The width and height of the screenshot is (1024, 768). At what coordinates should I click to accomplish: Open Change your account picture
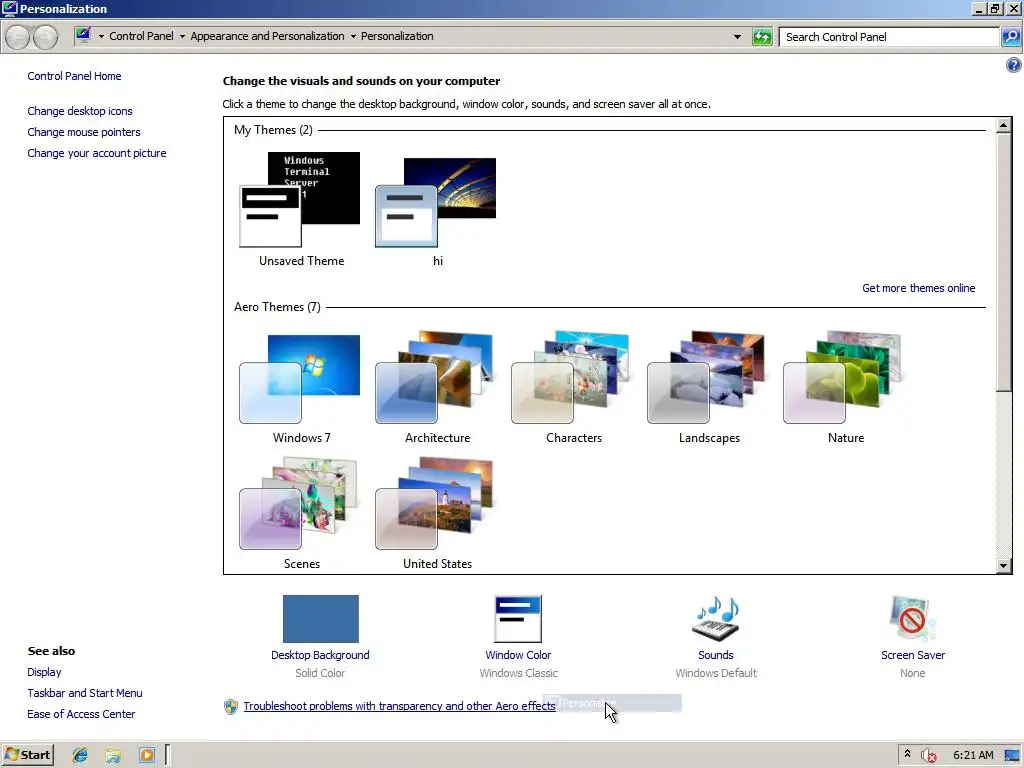pos(97,153)
